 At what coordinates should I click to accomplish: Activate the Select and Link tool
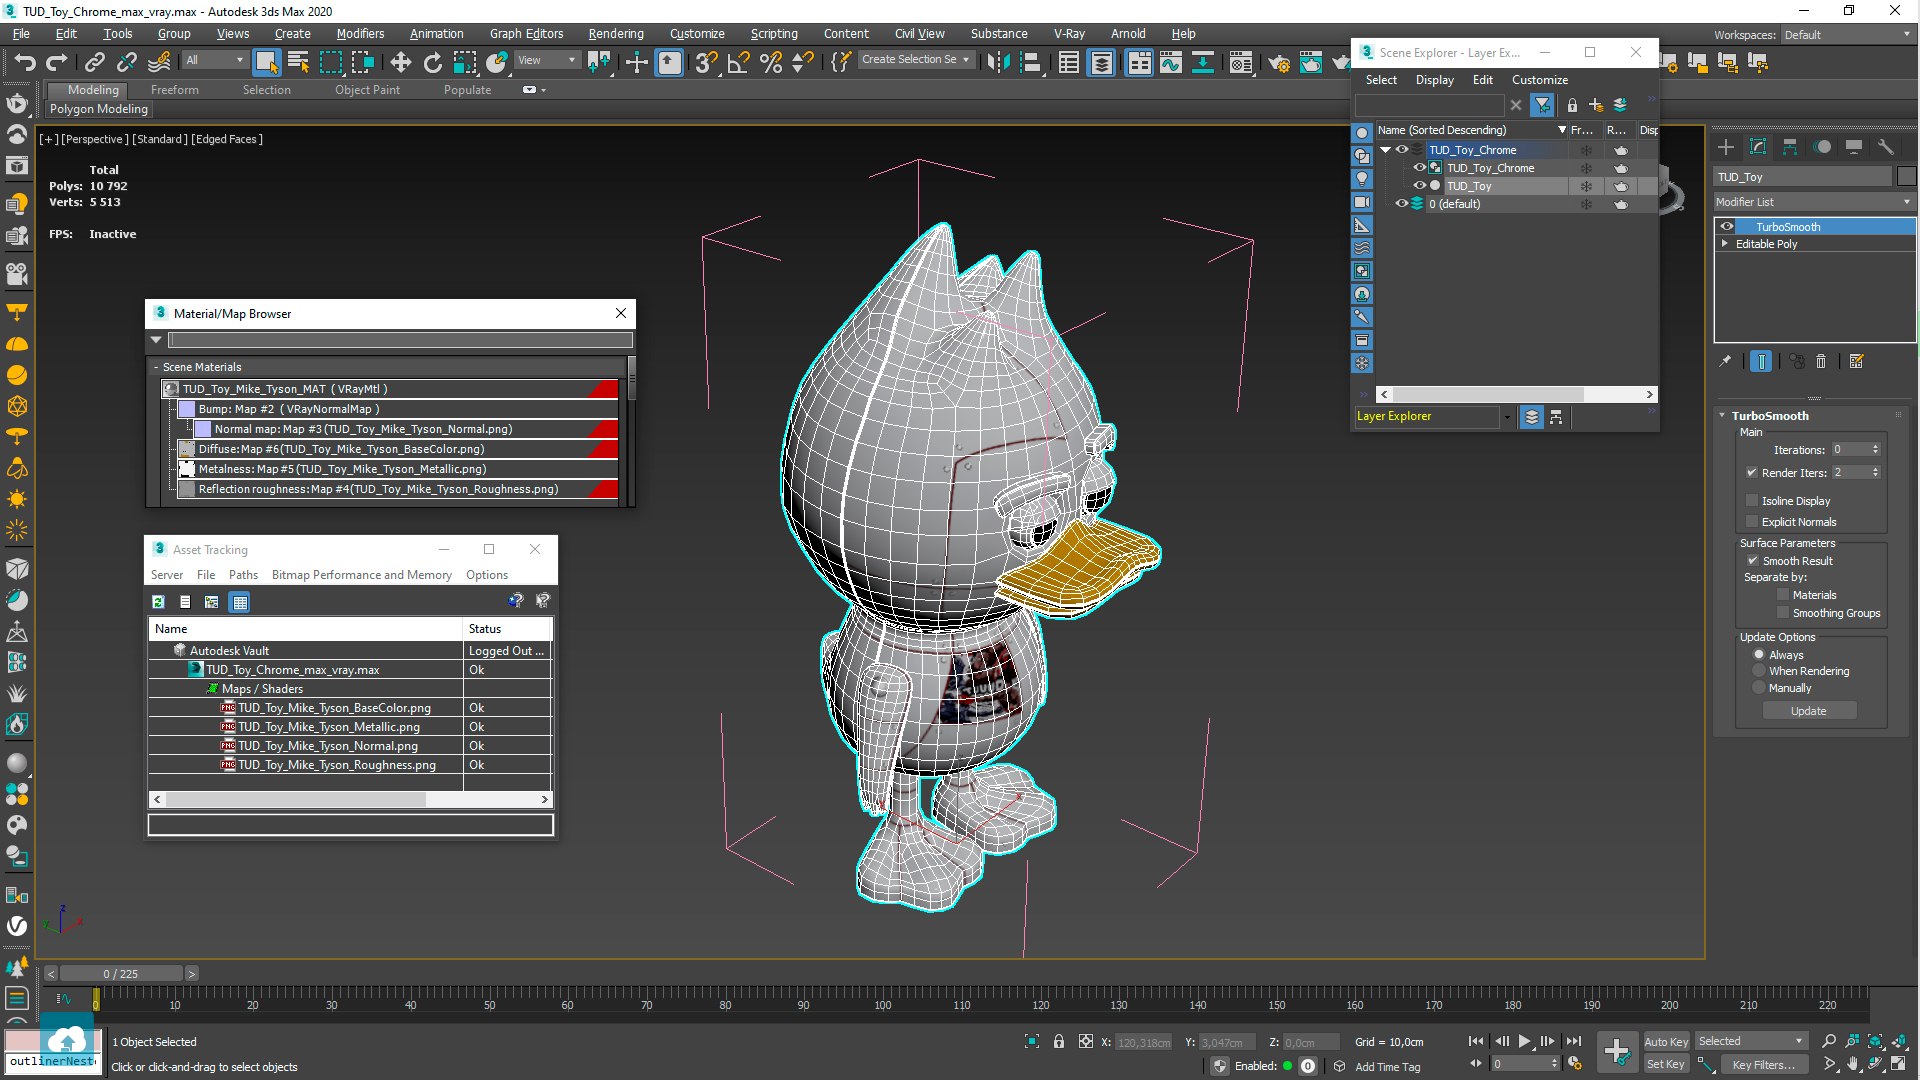(94, 63)
